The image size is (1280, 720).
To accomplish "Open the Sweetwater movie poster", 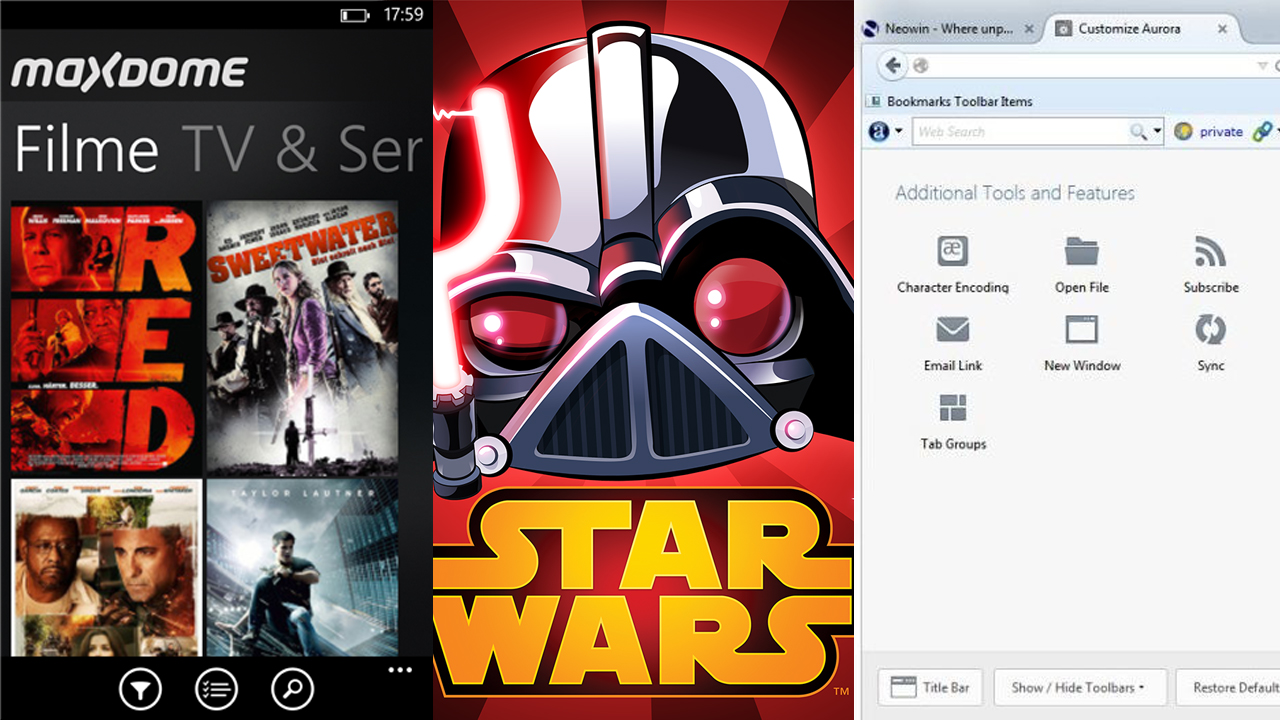I will (303, 337).
